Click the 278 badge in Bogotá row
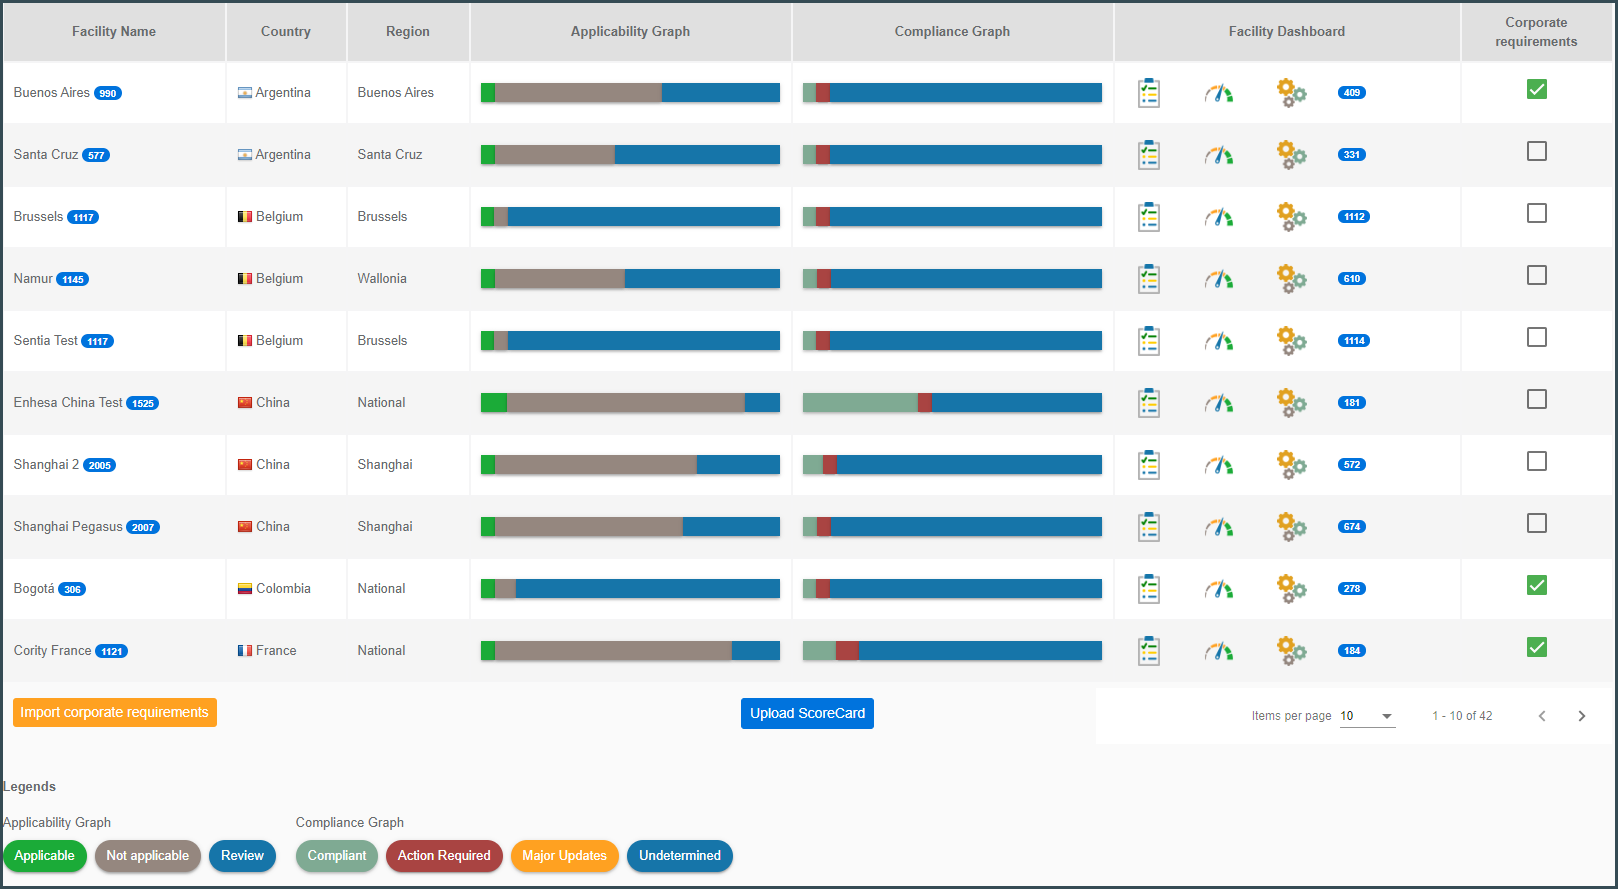 [1352, 589]
